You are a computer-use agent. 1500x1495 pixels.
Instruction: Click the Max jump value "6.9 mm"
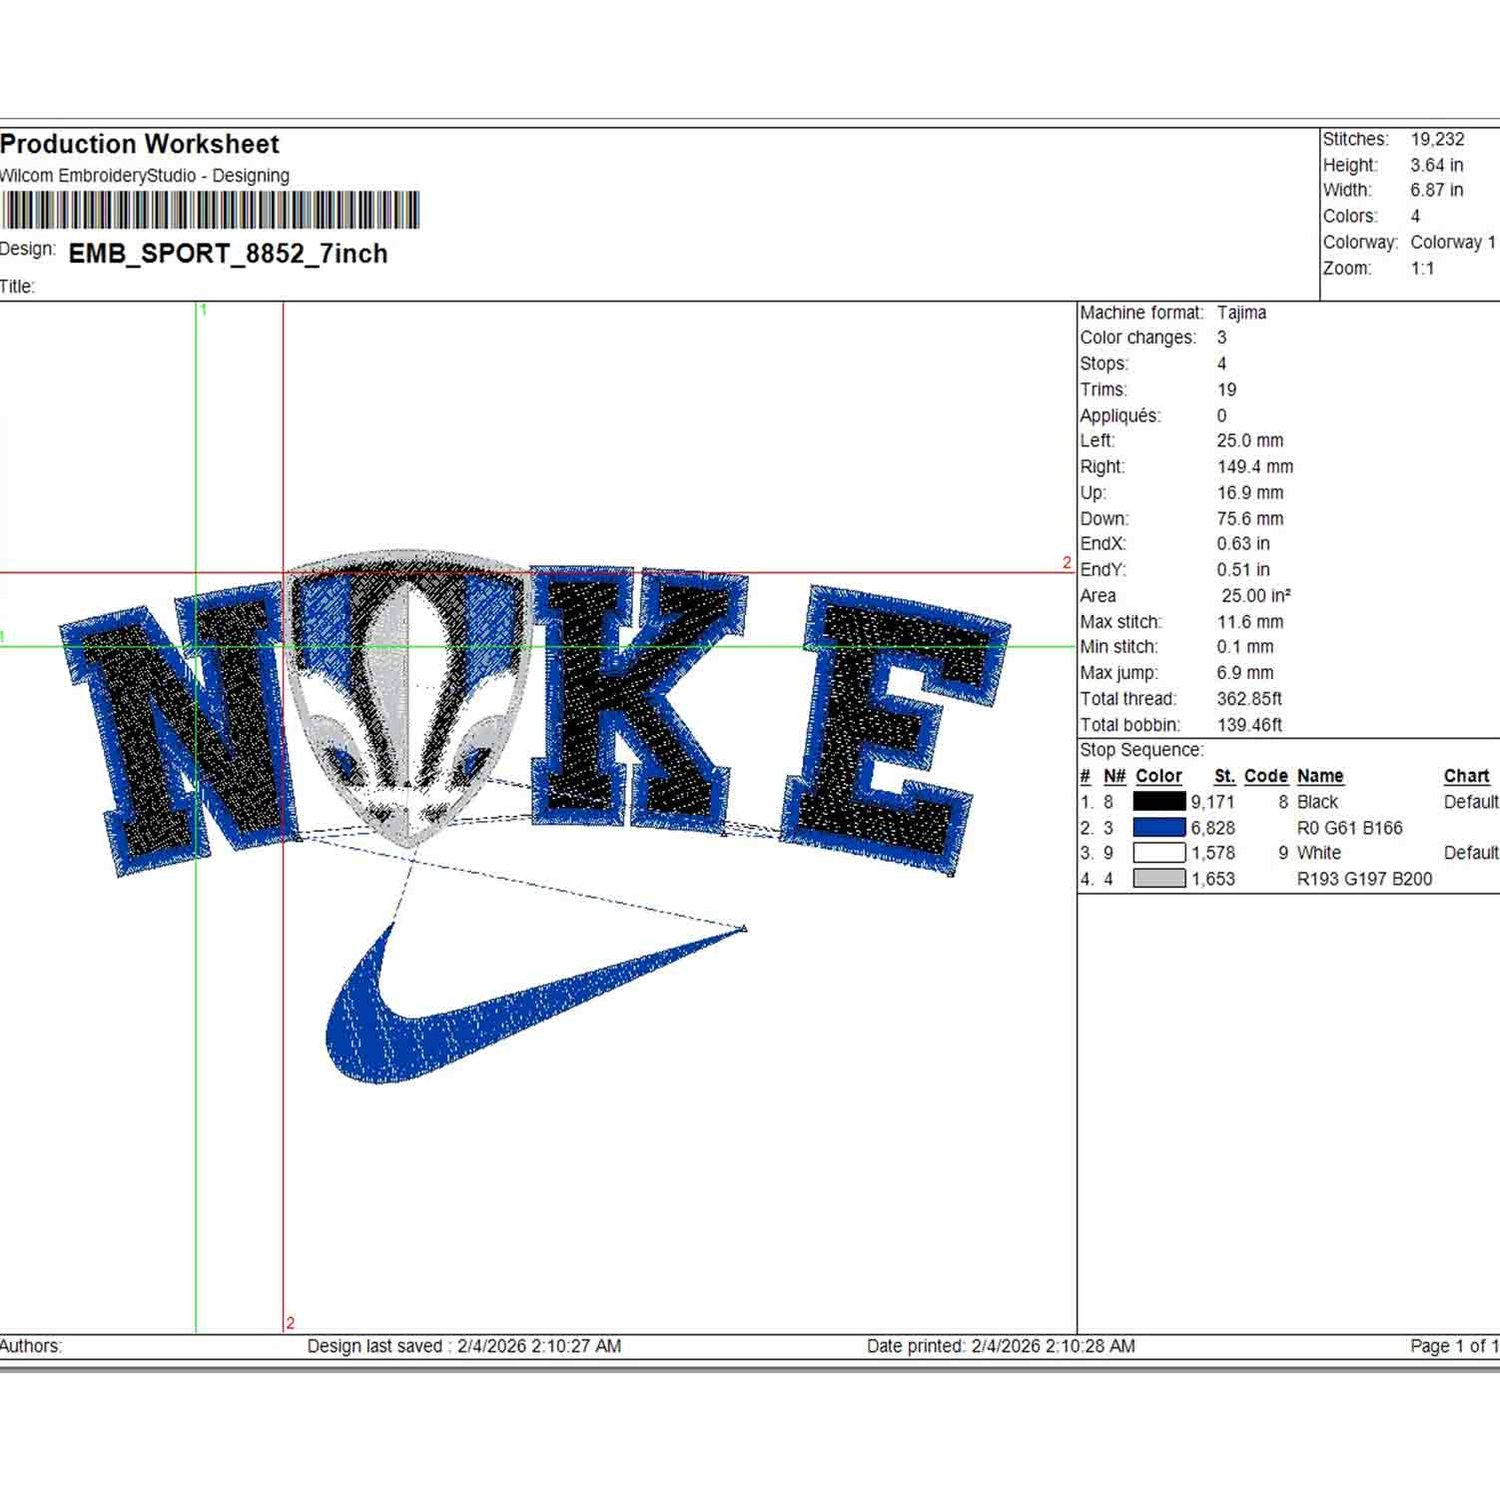coord(1245,673)
